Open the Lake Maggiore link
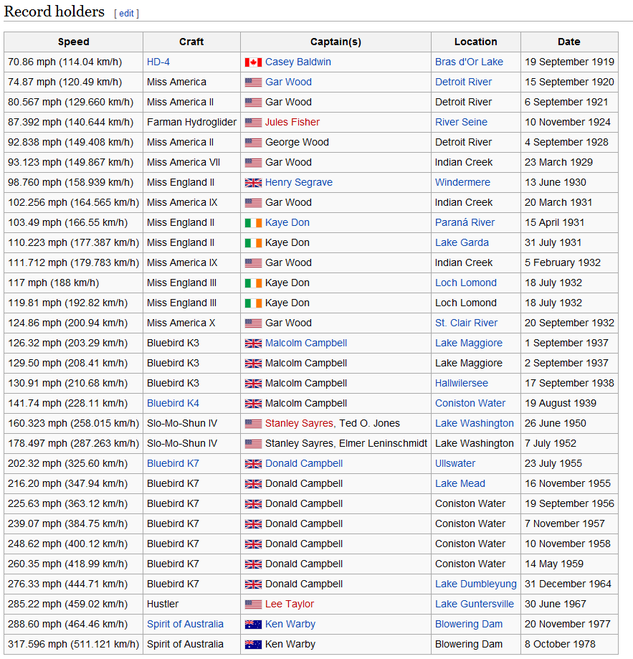 tap(469, 343)
